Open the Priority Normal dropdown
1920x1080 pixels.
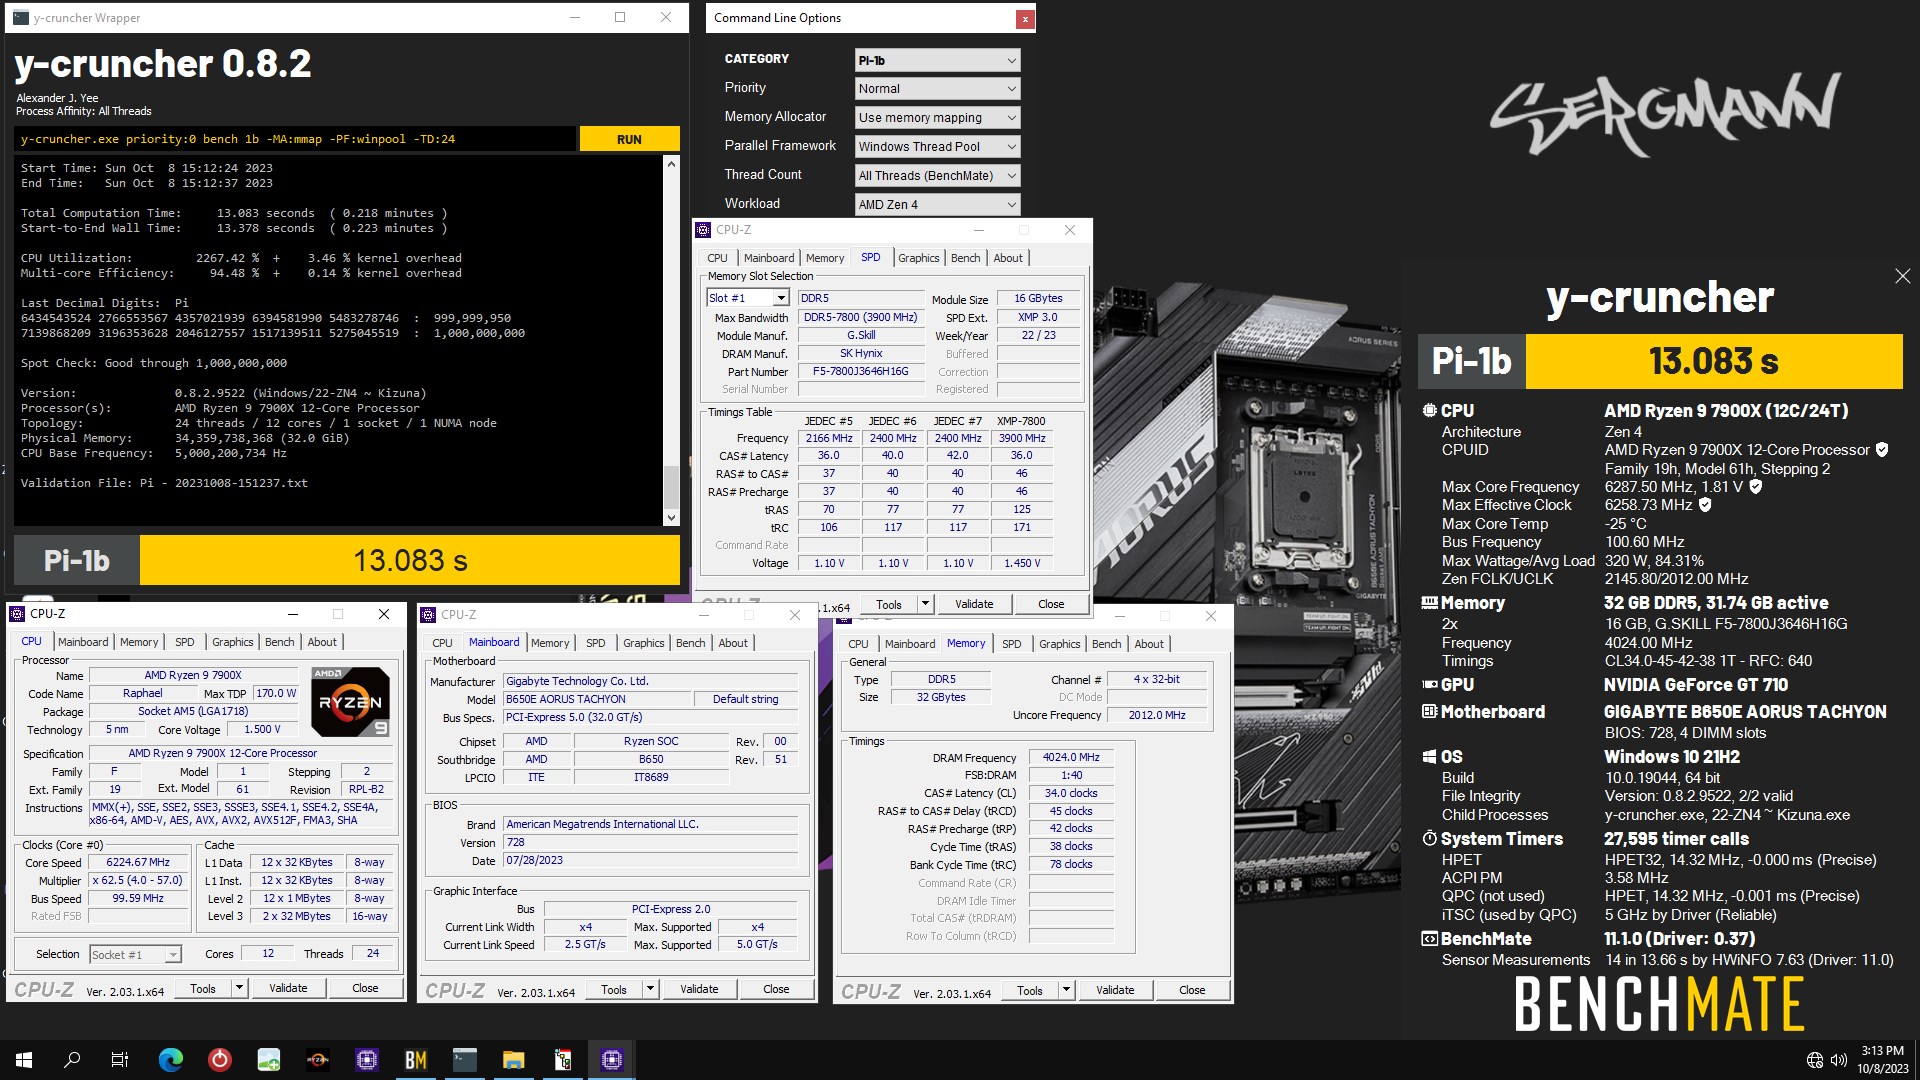point(937,89)
